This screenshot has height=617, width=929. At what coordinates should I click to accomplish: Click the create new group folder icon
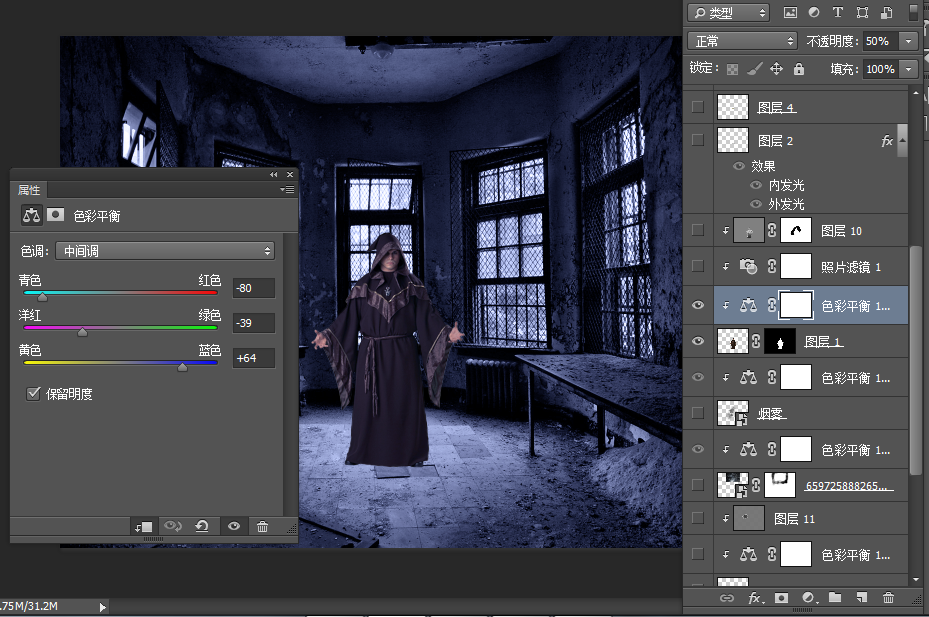(x=834, y=598)
